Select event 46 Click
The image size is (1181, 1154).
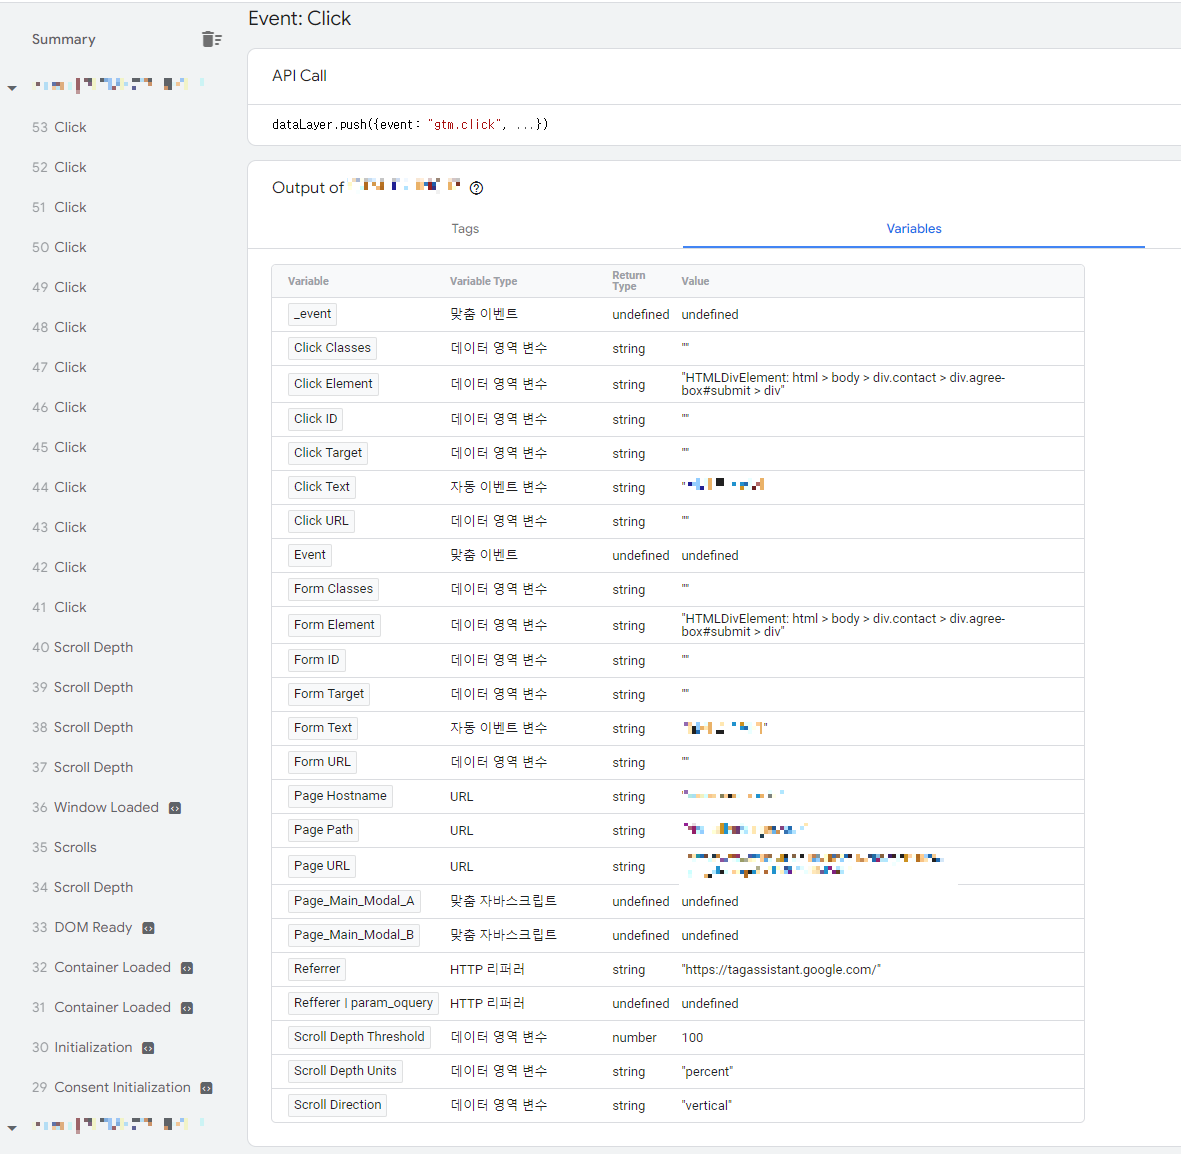60,407
